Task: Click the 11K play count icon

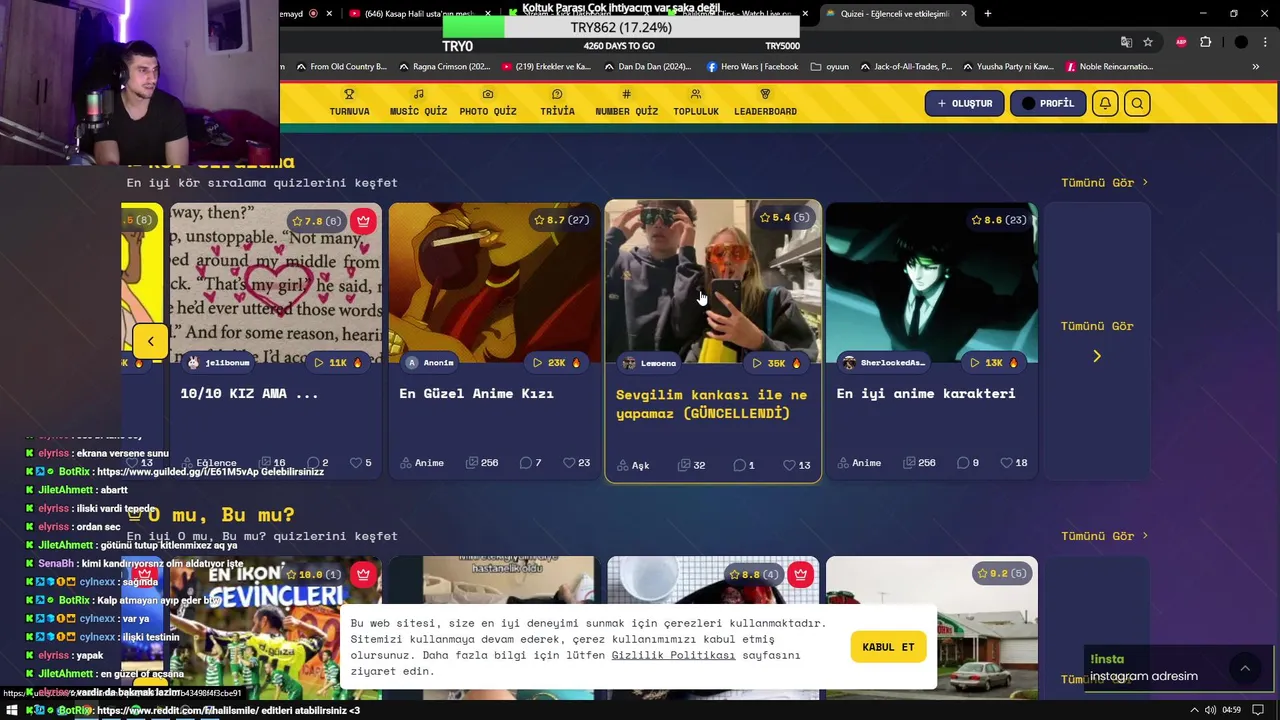Action: (x=318, y=362)
